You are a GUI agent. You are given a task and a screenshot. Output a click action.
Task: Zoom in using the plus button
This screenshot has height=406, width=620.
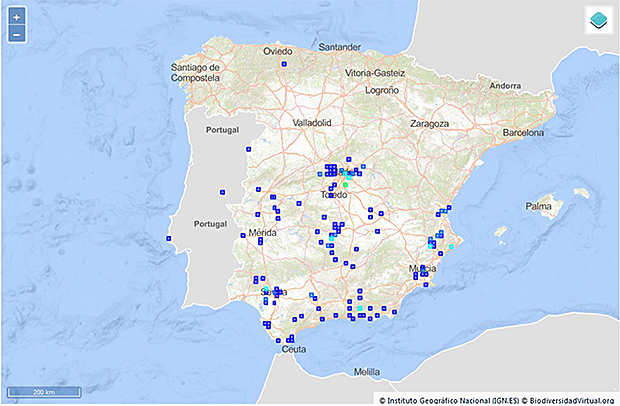pos(17,18)
